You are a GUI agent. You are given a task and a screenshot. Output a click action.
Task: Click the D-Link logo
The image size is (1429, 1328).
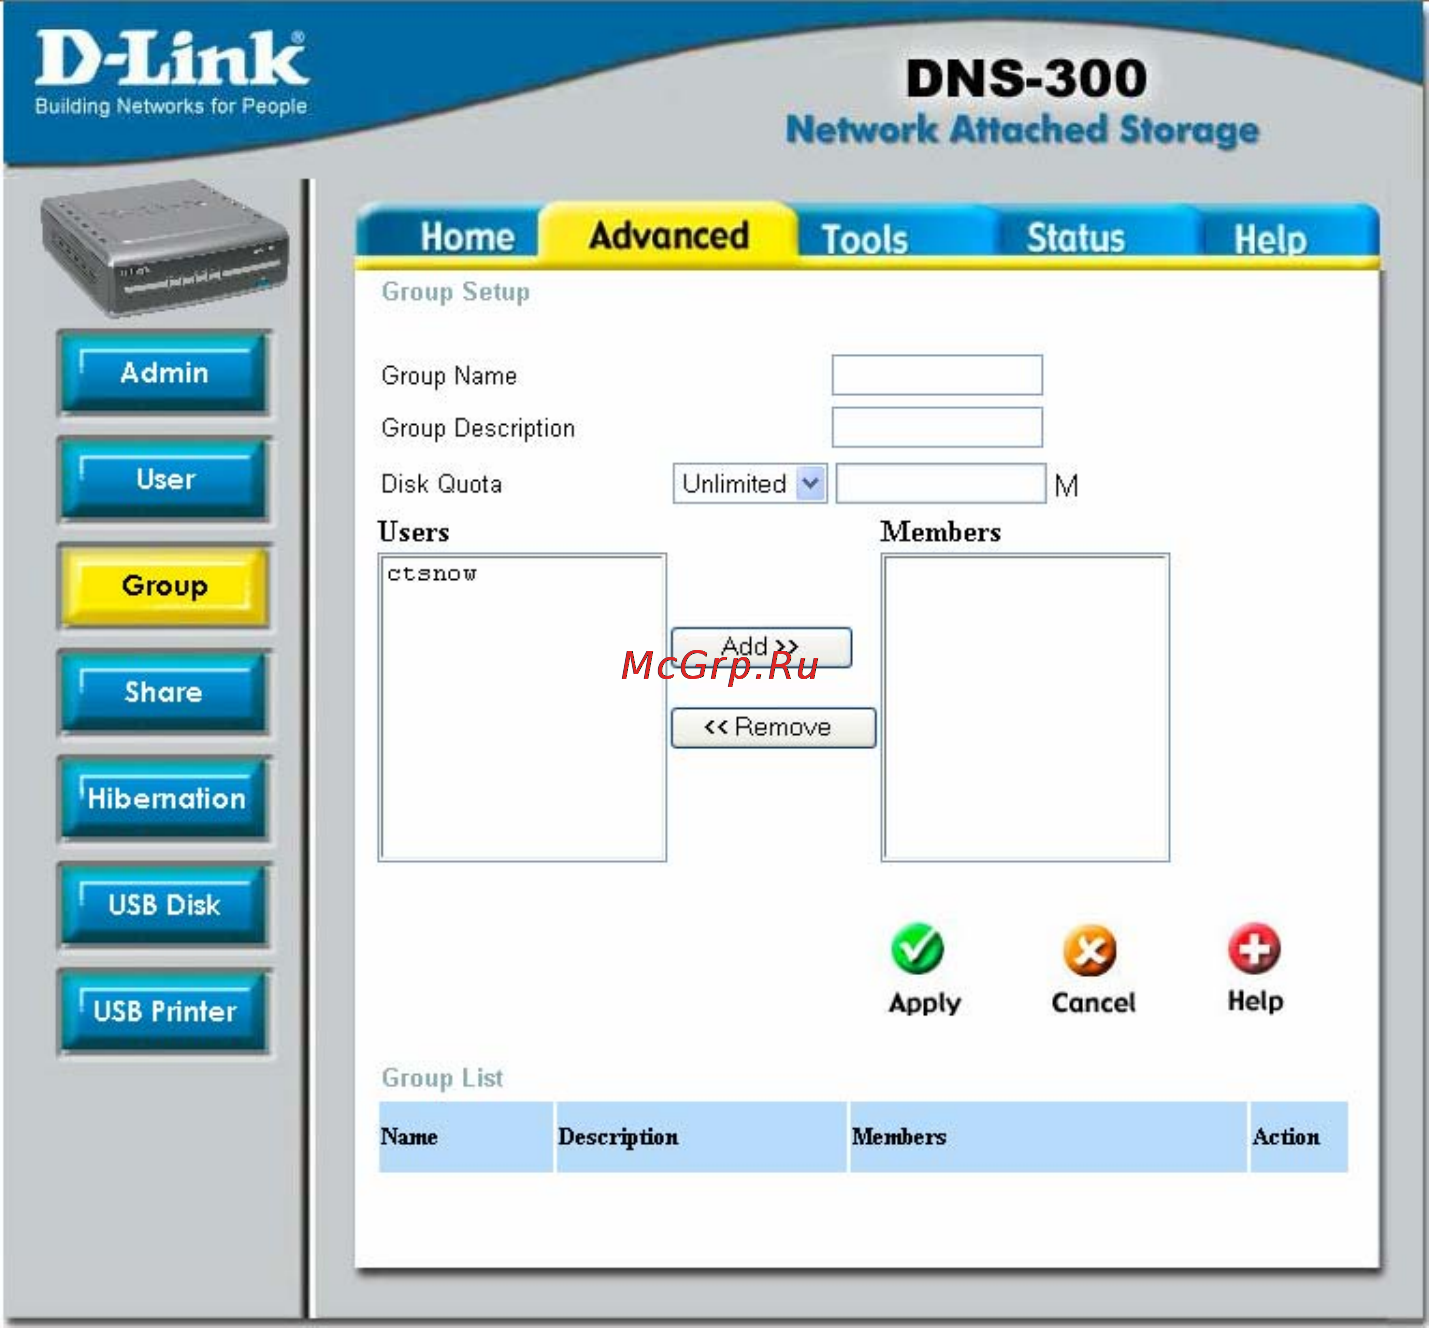pyautogui.click(x=171, y=73)
